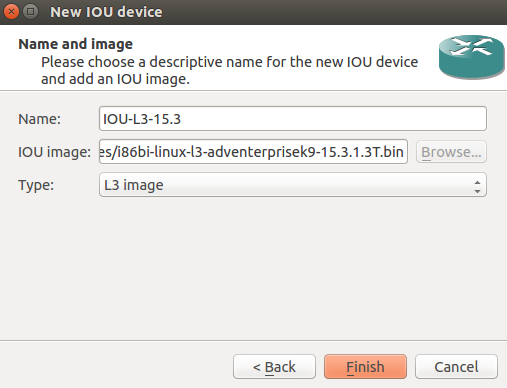Click the "Type:" label
This screenshot has width=507, height=388.
36,185
